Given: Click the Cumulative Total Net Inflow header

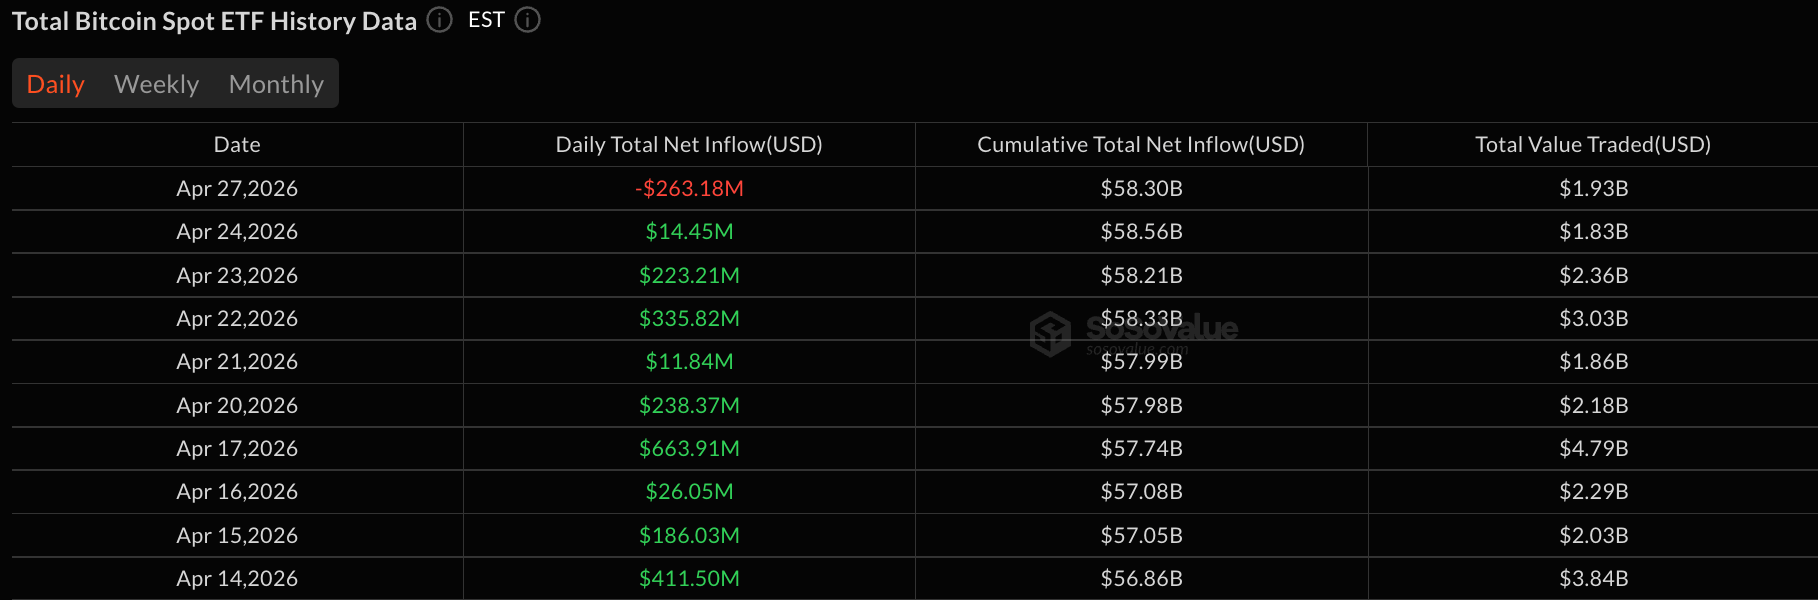Looking at the screenshot, I should (x=1140, y=144).
